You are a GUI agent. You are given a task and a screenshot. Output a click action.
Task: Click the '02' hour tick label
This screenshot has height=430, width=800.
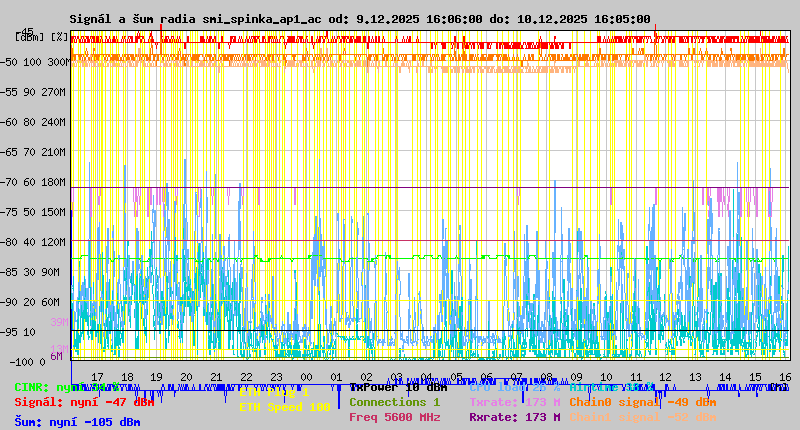point(366,377)
